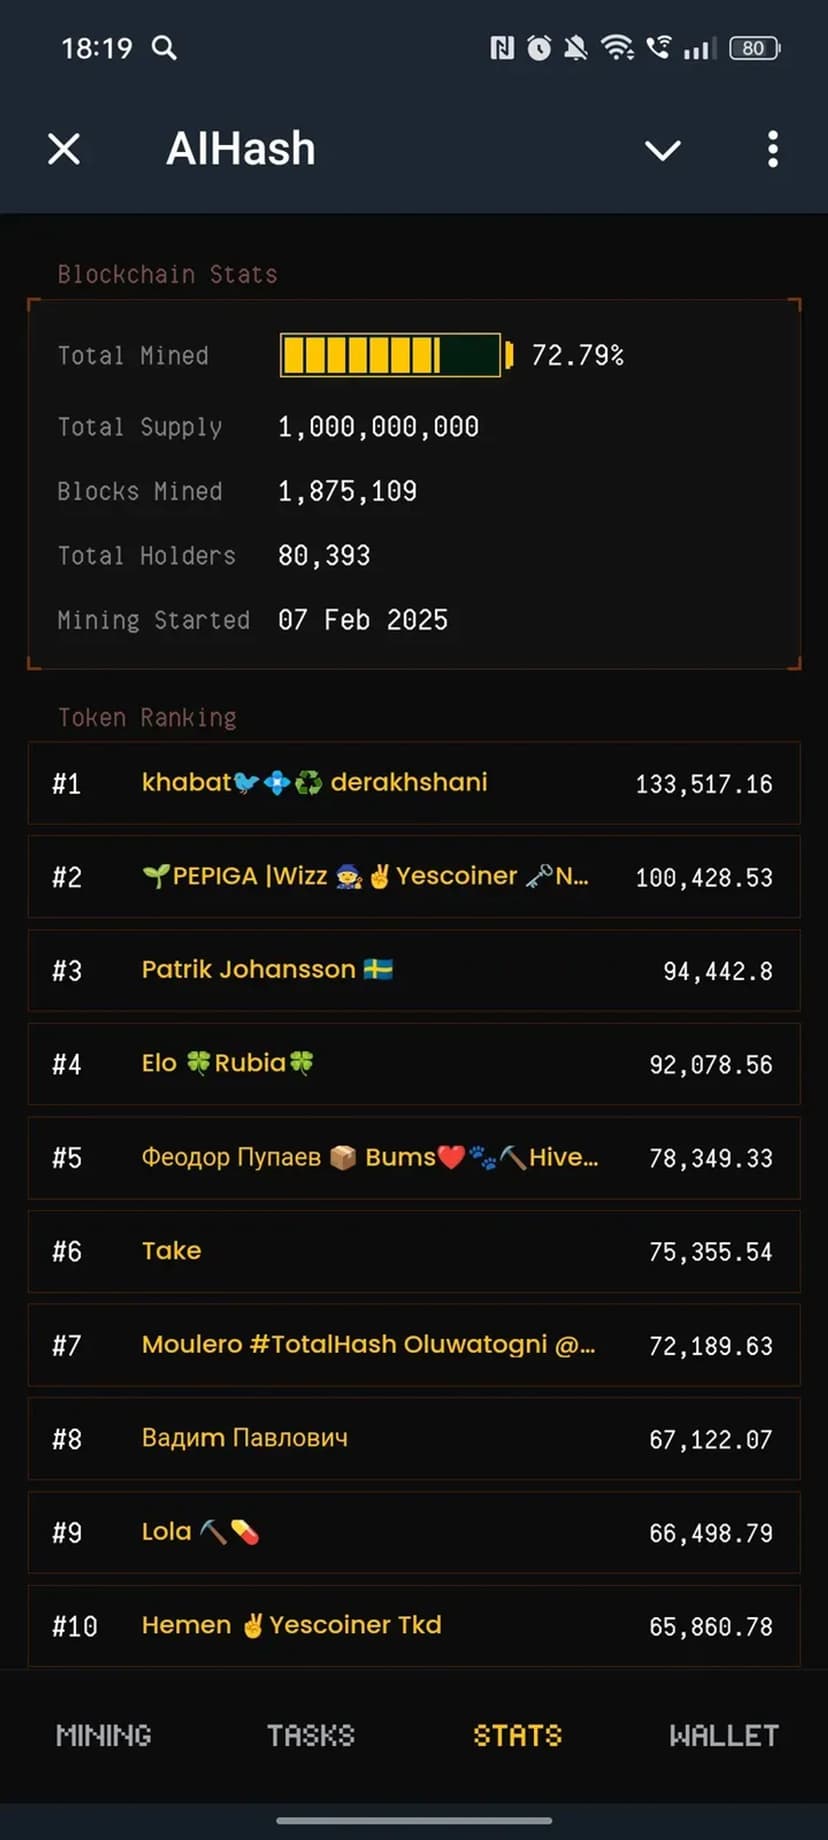Image resolution: width=828 pixels, height=1840 pixels.
Task: Select the STATS tab
Action: 517,1735
